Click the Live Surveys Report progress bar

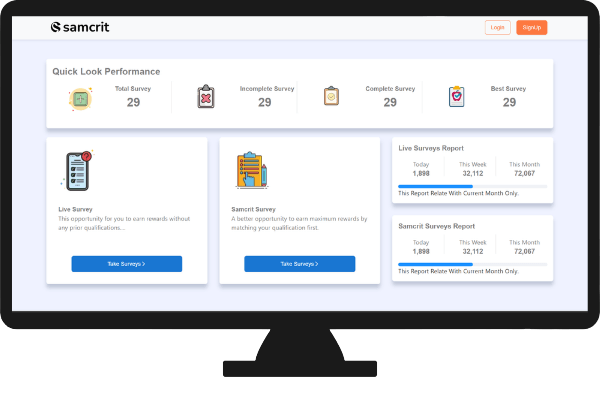click(x=472, y=186)
